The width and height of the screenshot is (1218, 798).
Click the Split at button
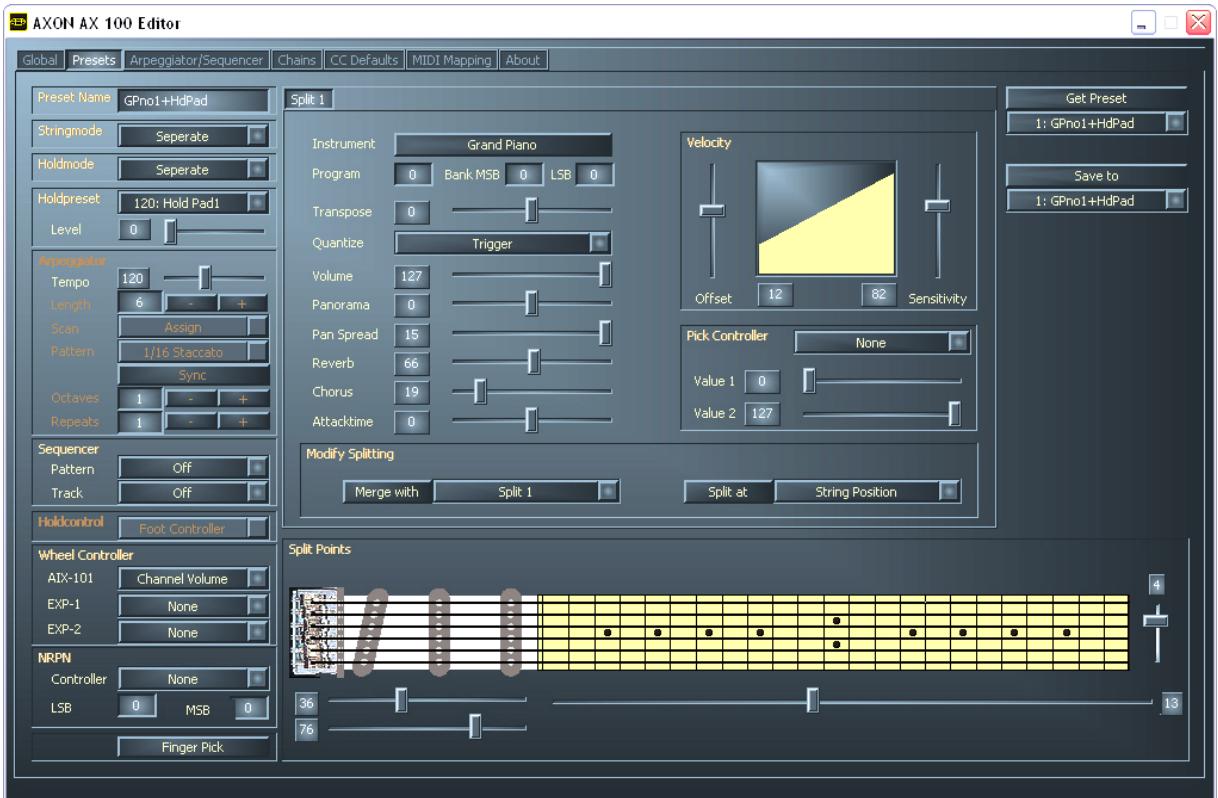click(x=728, y=491)
